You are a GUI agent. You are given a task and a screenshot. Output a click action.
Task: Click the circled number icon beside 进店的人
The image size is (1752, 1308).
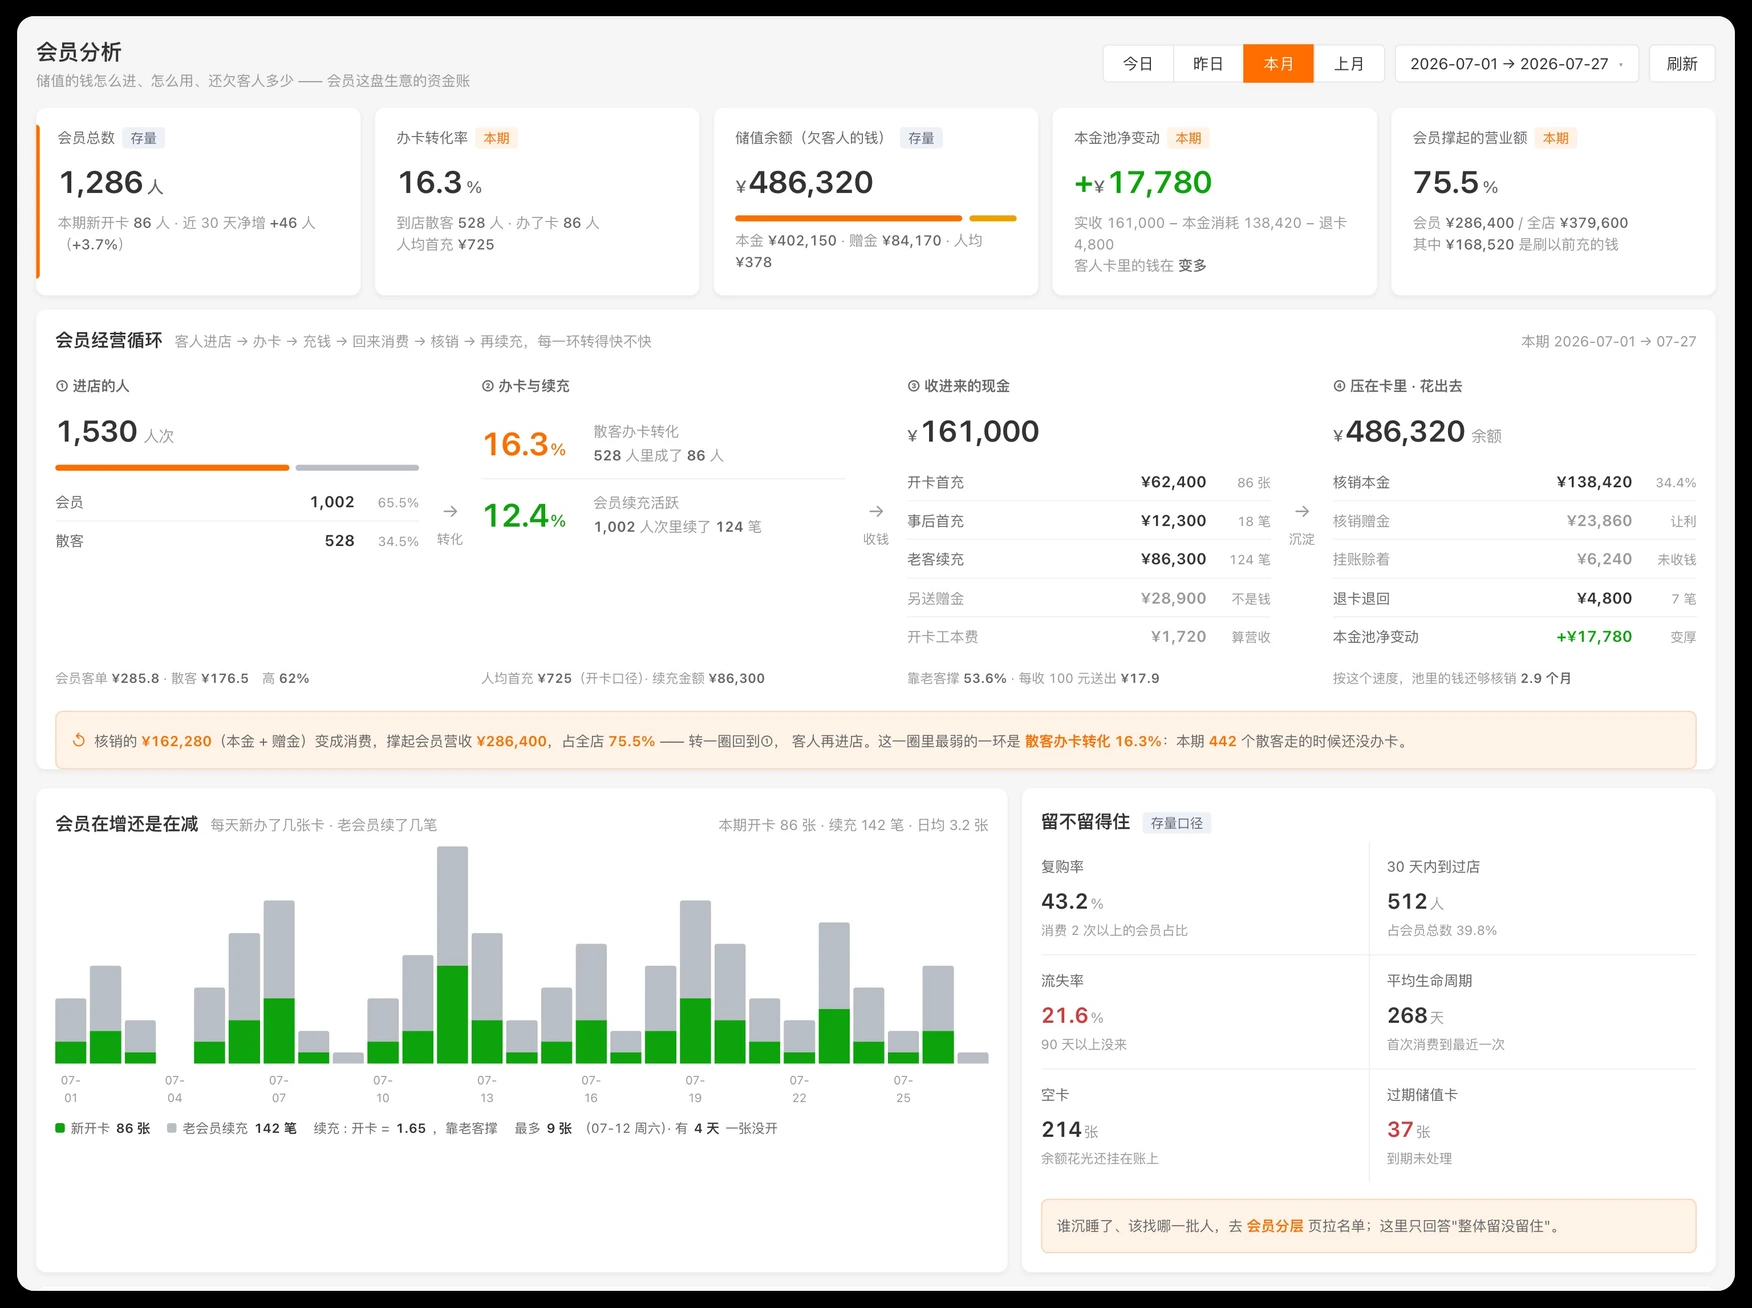62,386
